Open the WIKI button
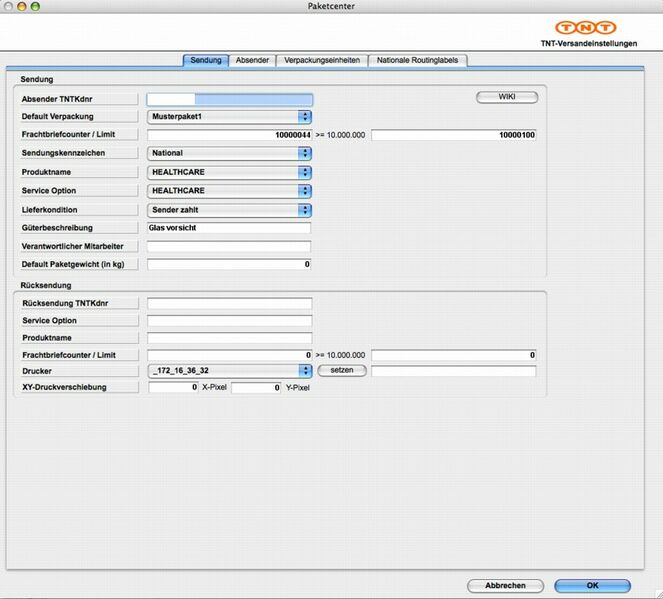 coord(506,97)
